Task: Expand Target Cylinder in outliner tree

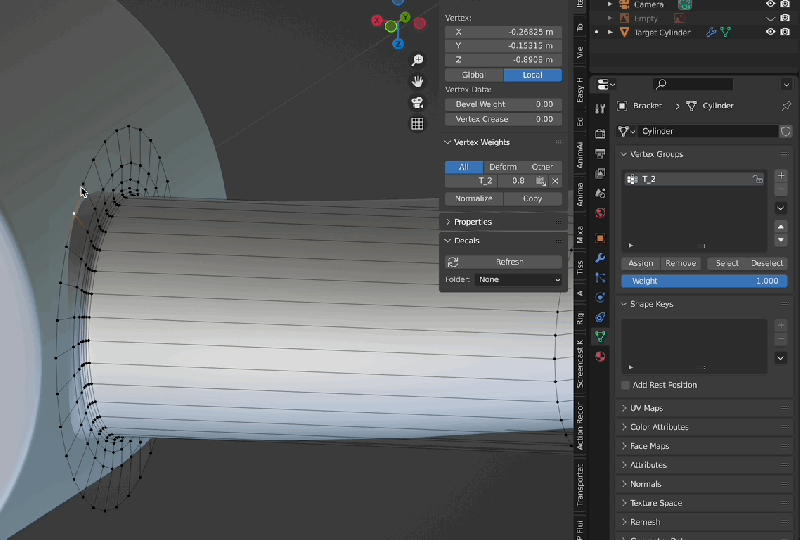Action: click(610, 32)
